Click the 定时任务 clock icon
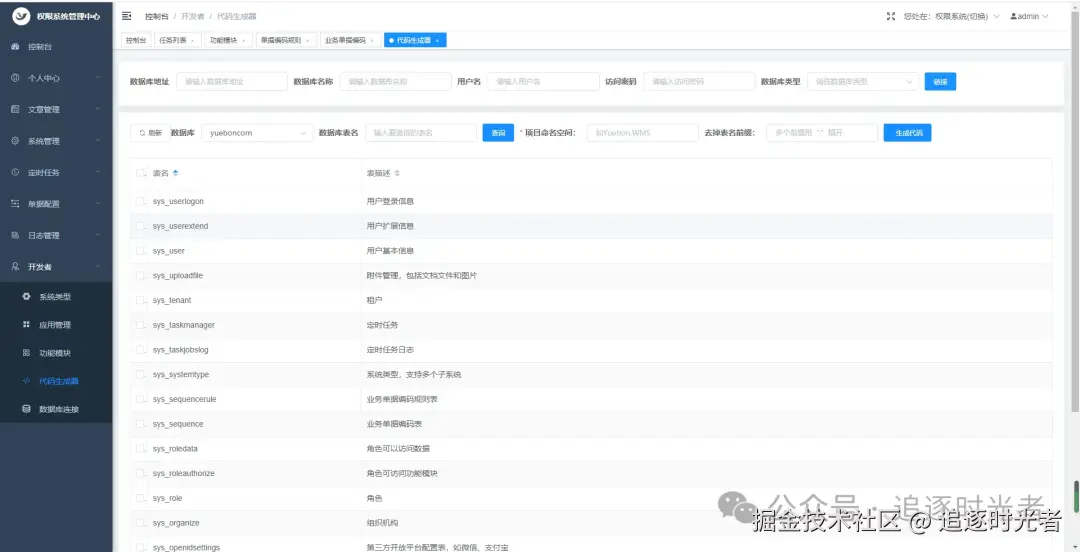Image resolution: width=1080 pixels, height=552 pixels. coord(15,172)
